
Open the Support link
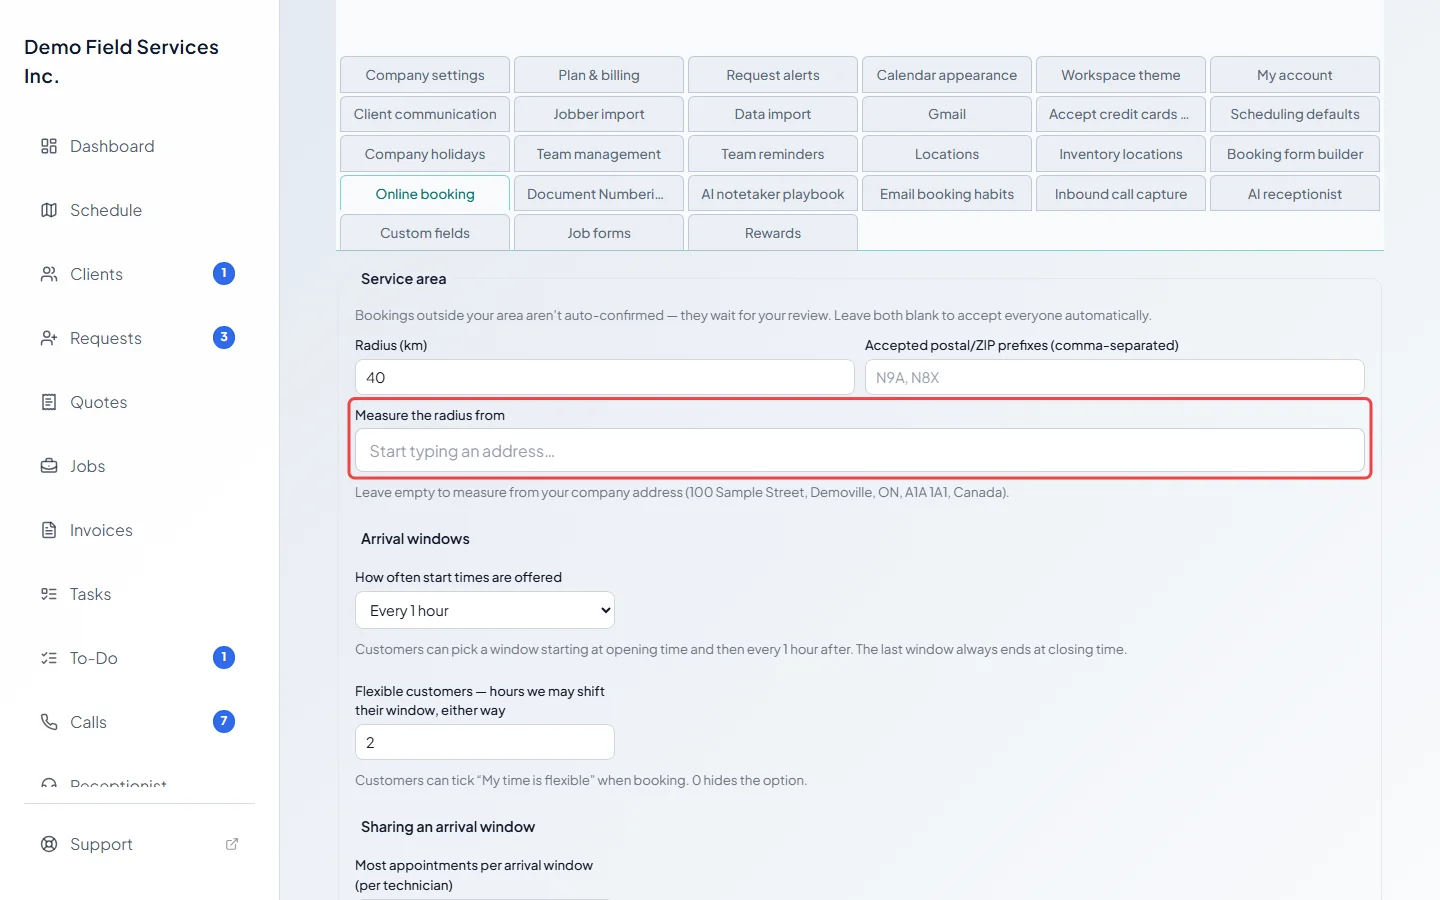pos(140,844)
